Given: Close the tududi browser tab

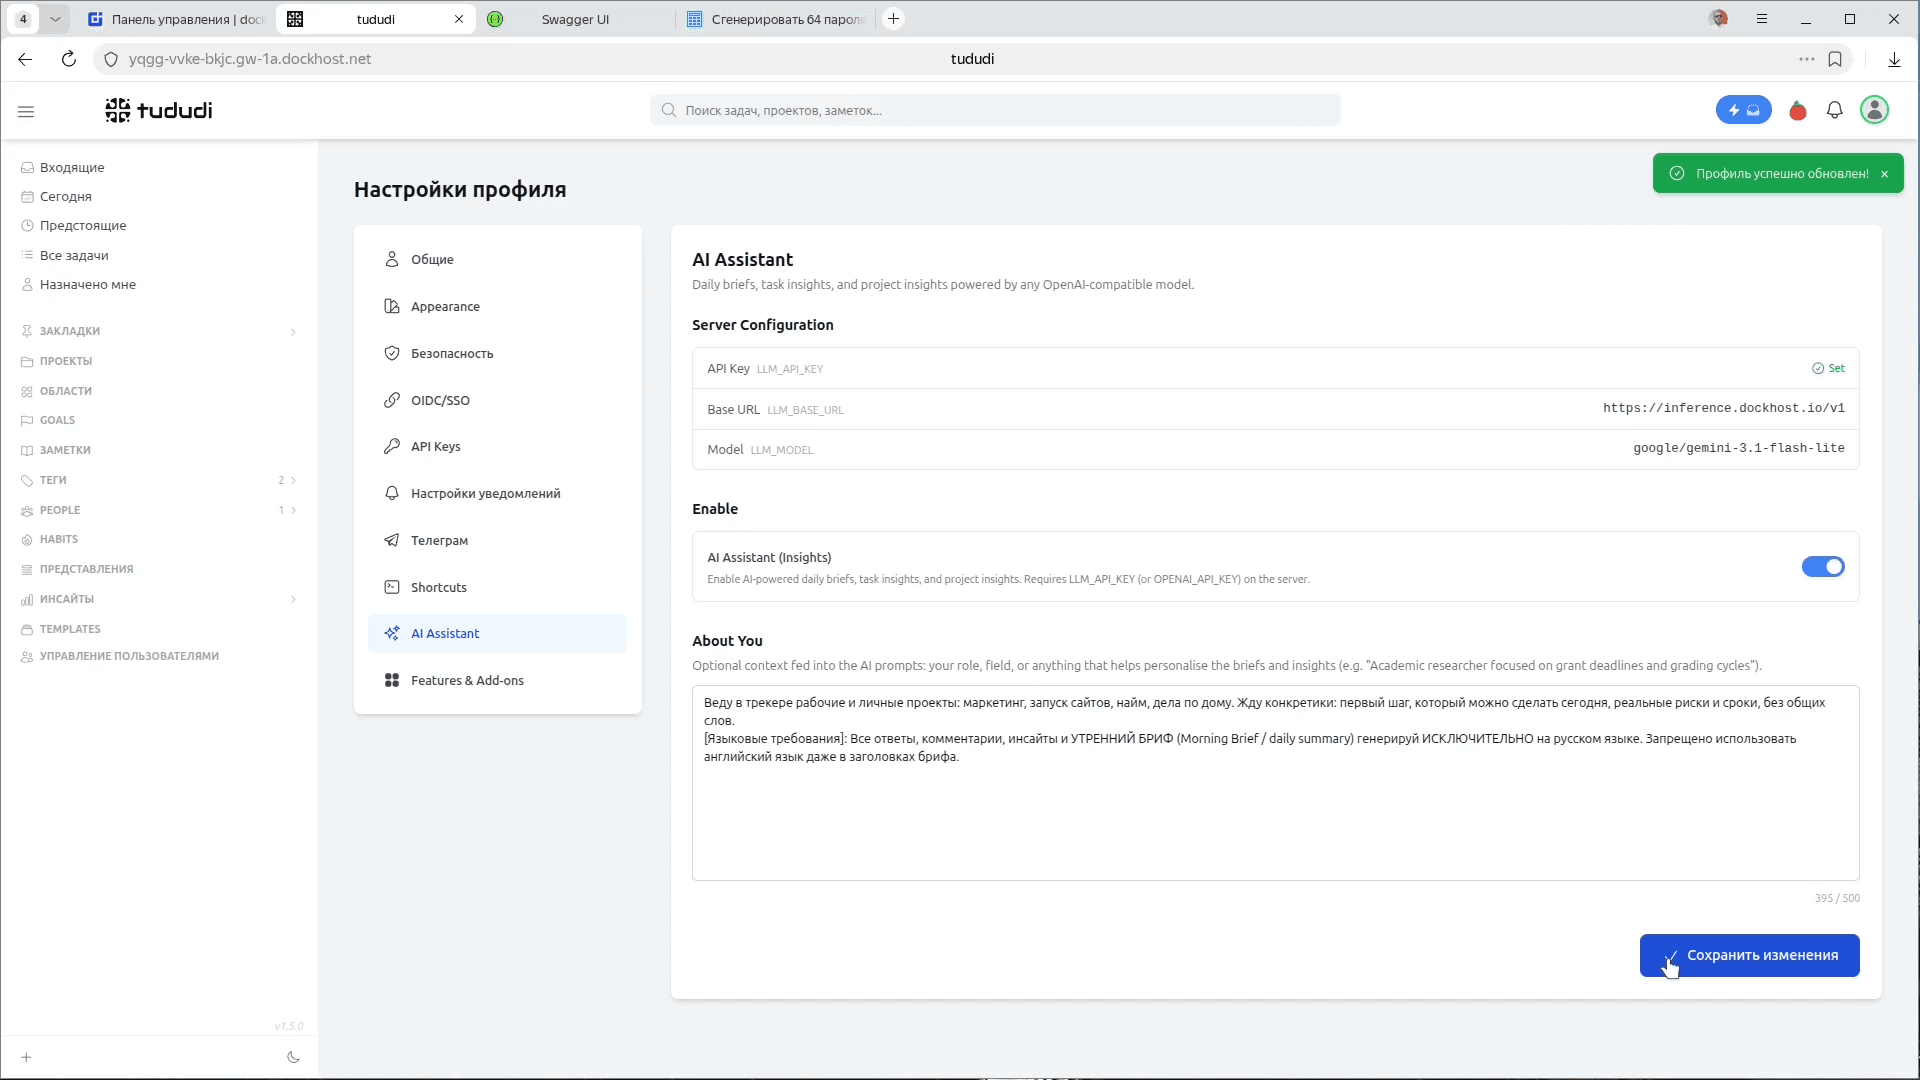Looking at the screenshot, I should pyautogui.click(x=459, y=19).
